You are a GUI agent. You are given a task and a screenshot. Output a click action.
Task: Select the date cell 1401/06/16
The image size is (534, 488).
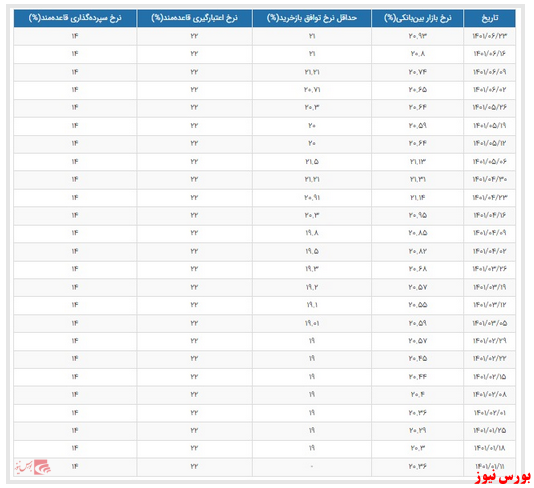click(489, 54)
